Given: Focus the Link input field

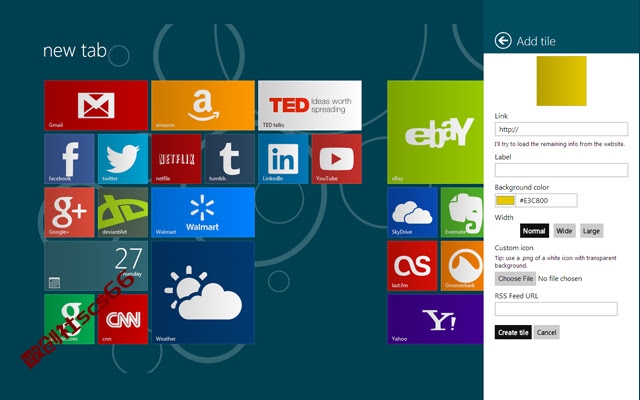Looking at the screenshot, I should (561, 129).
